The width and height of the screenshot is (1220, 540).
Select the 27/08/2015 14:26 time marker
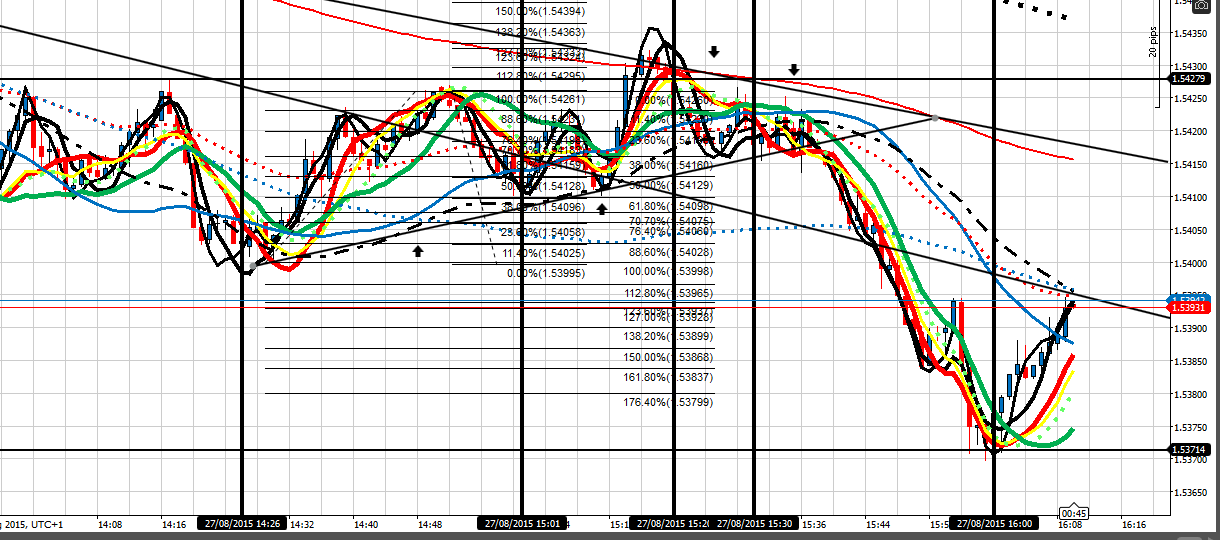(x=243, y=523)
